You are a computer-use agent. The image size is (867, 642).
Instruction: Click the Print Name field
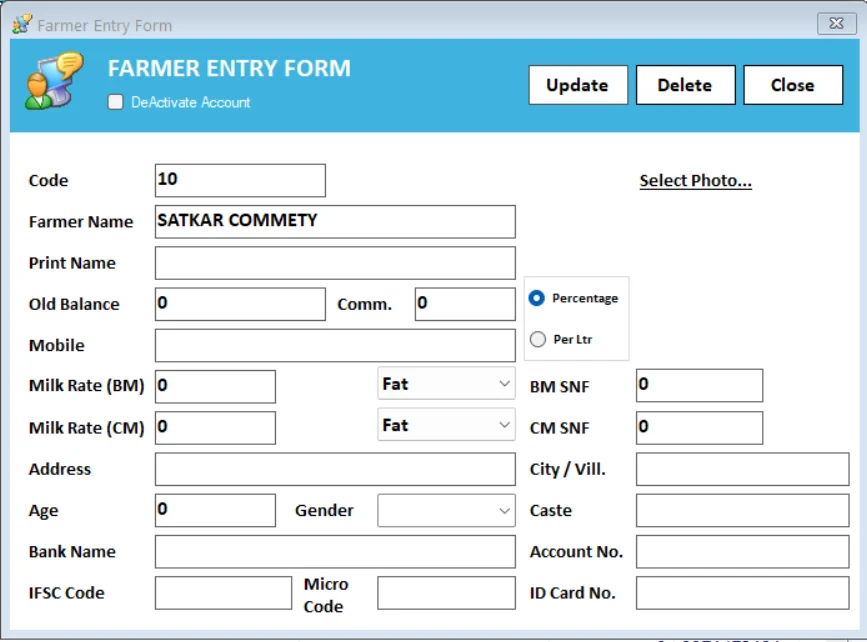[x=335, y=263]
